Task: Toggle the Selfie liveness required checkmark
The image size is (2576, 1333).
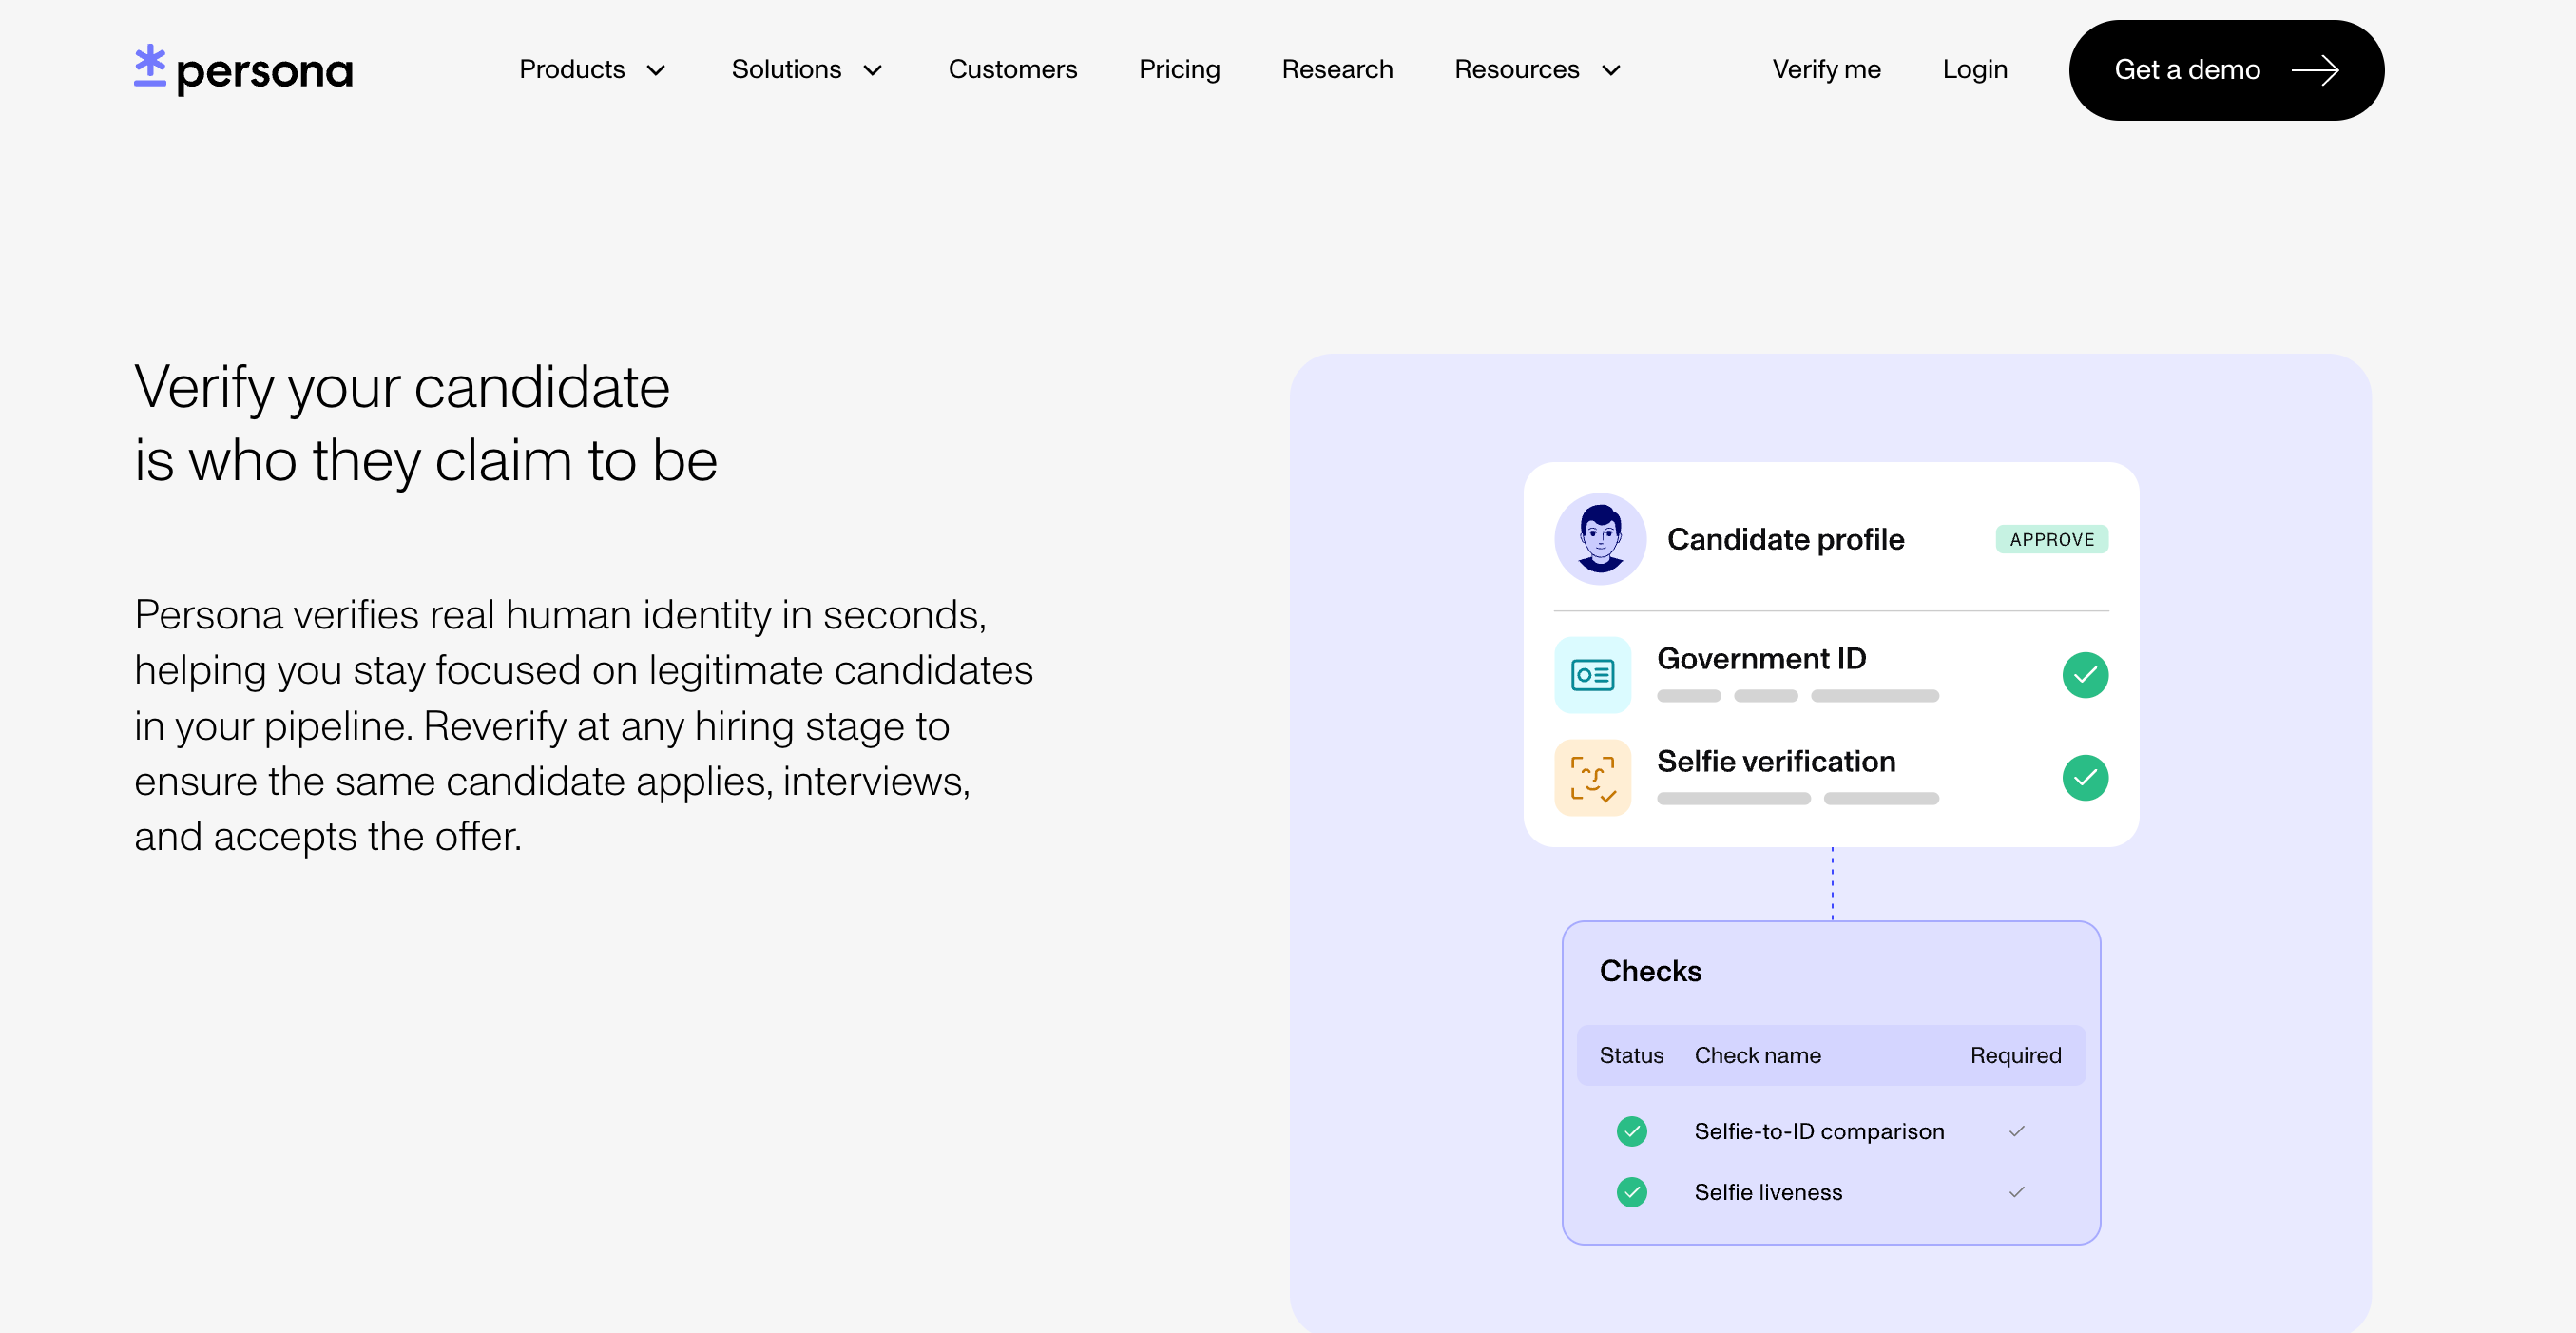Action: (2016, 1192)
